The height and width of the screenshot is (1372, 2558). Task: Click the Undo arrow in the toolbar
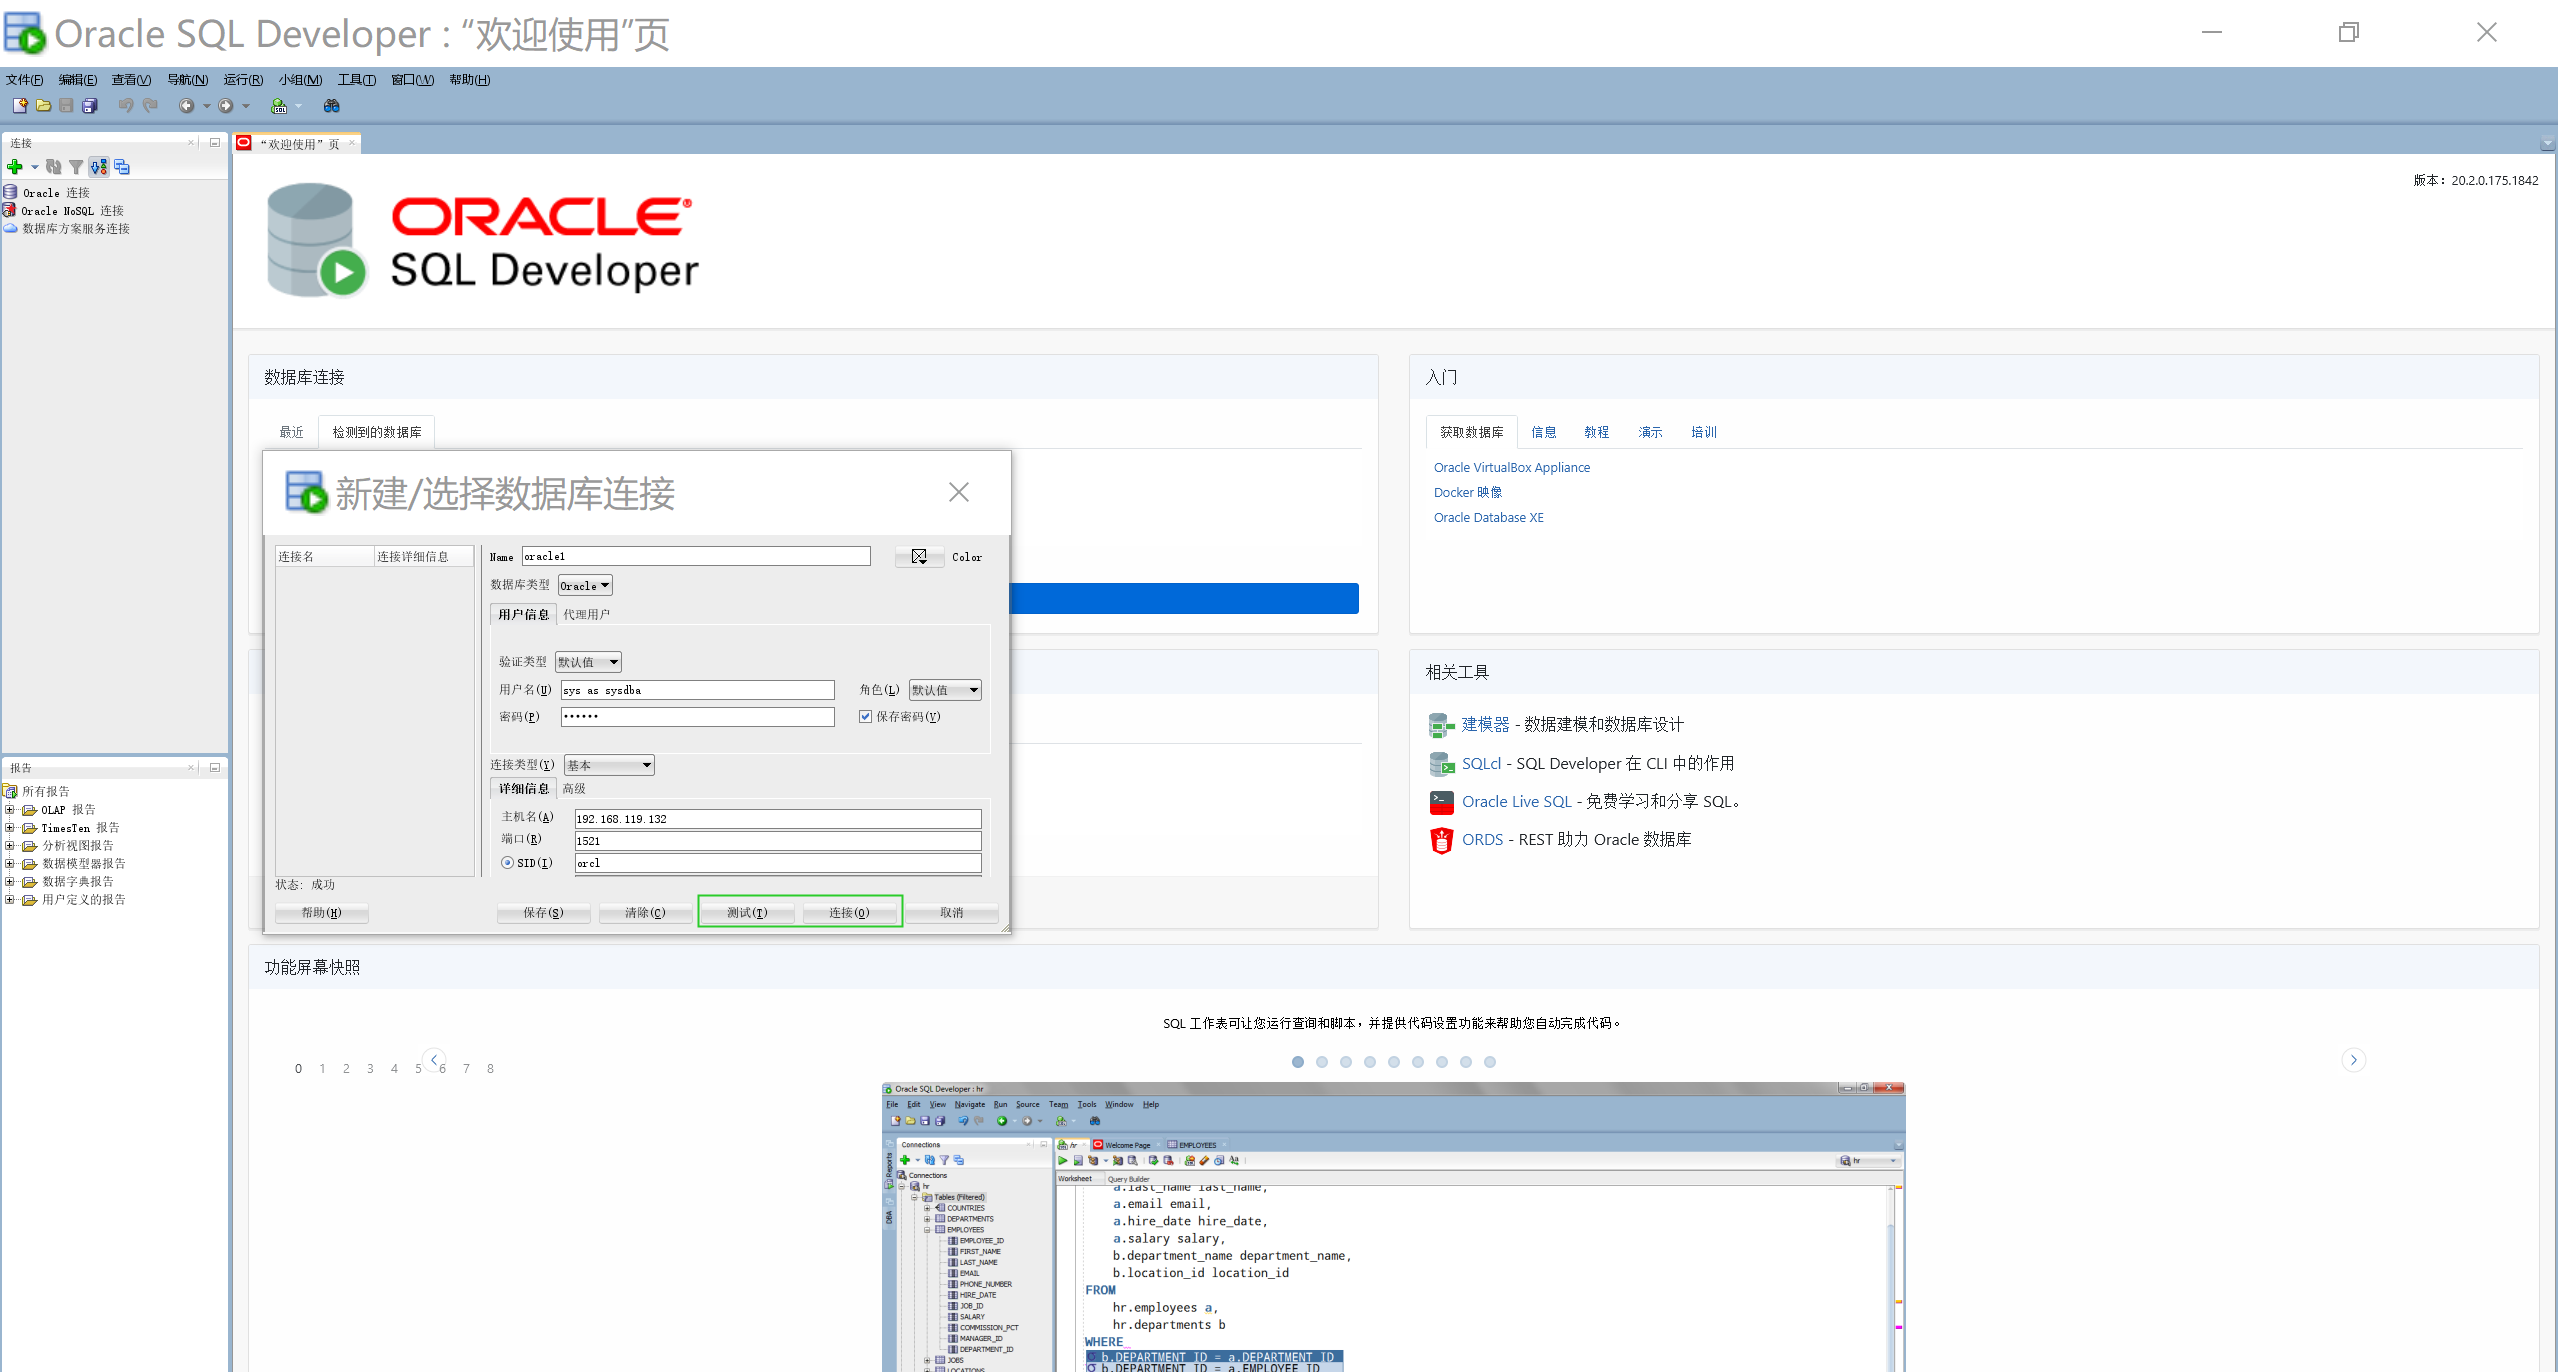pyautogui.click(x=126, y=105)
